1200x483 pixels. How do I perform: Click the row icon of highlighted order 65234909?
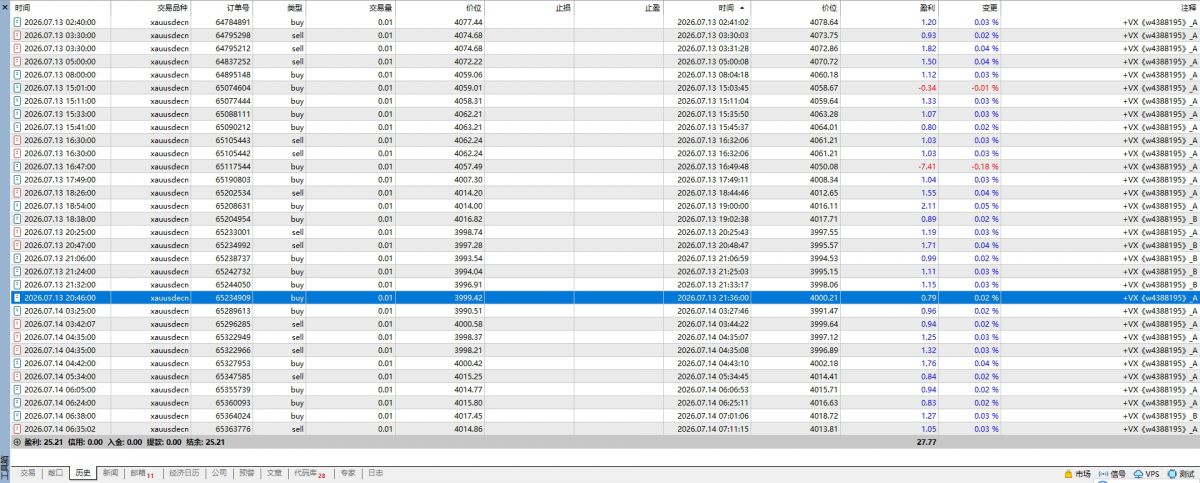(x=17, y=297)
